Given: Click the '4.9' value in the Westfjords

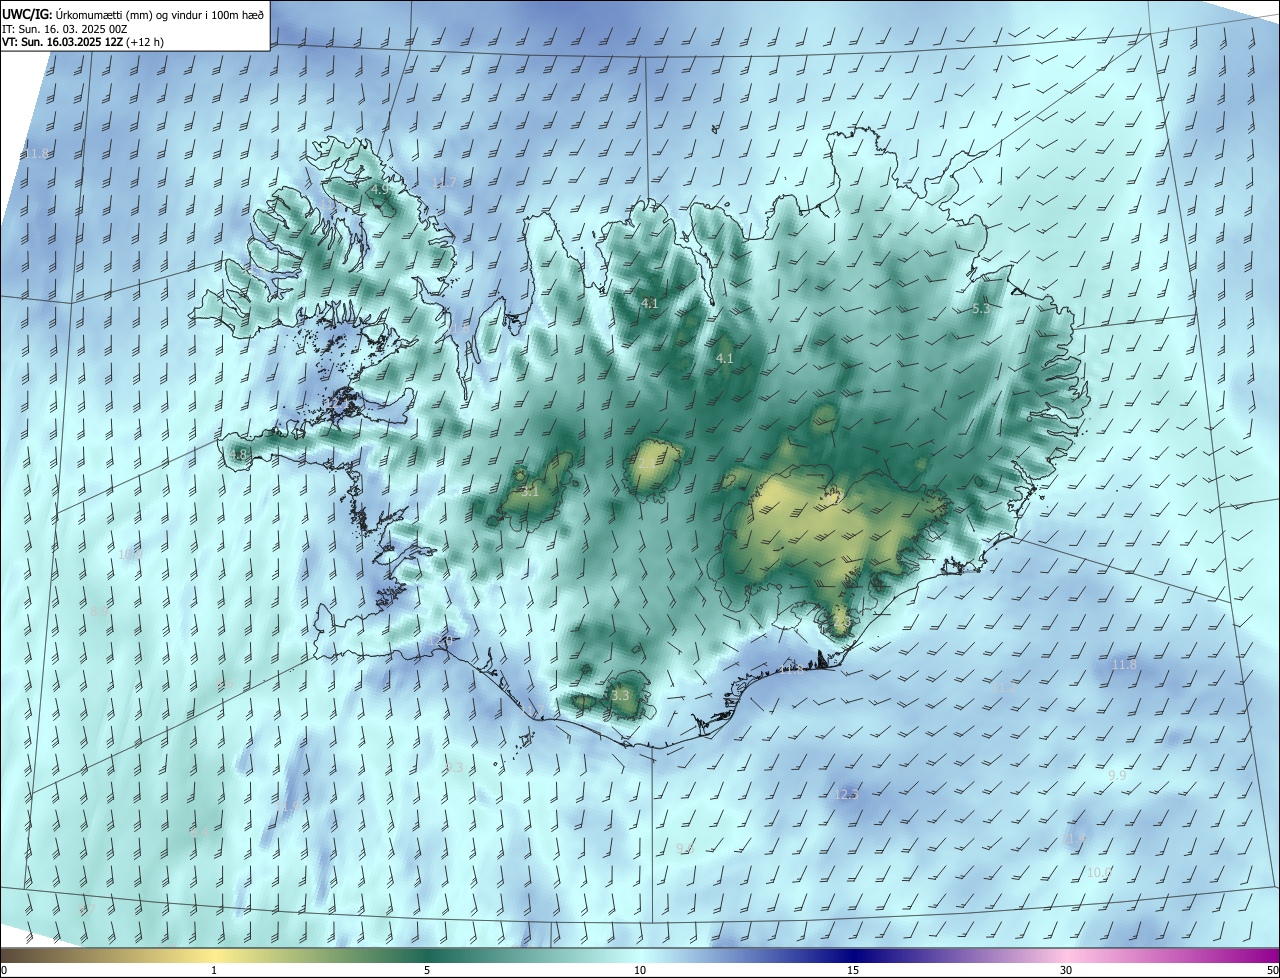Looking at the screenshot, I should tap(379, 188).
